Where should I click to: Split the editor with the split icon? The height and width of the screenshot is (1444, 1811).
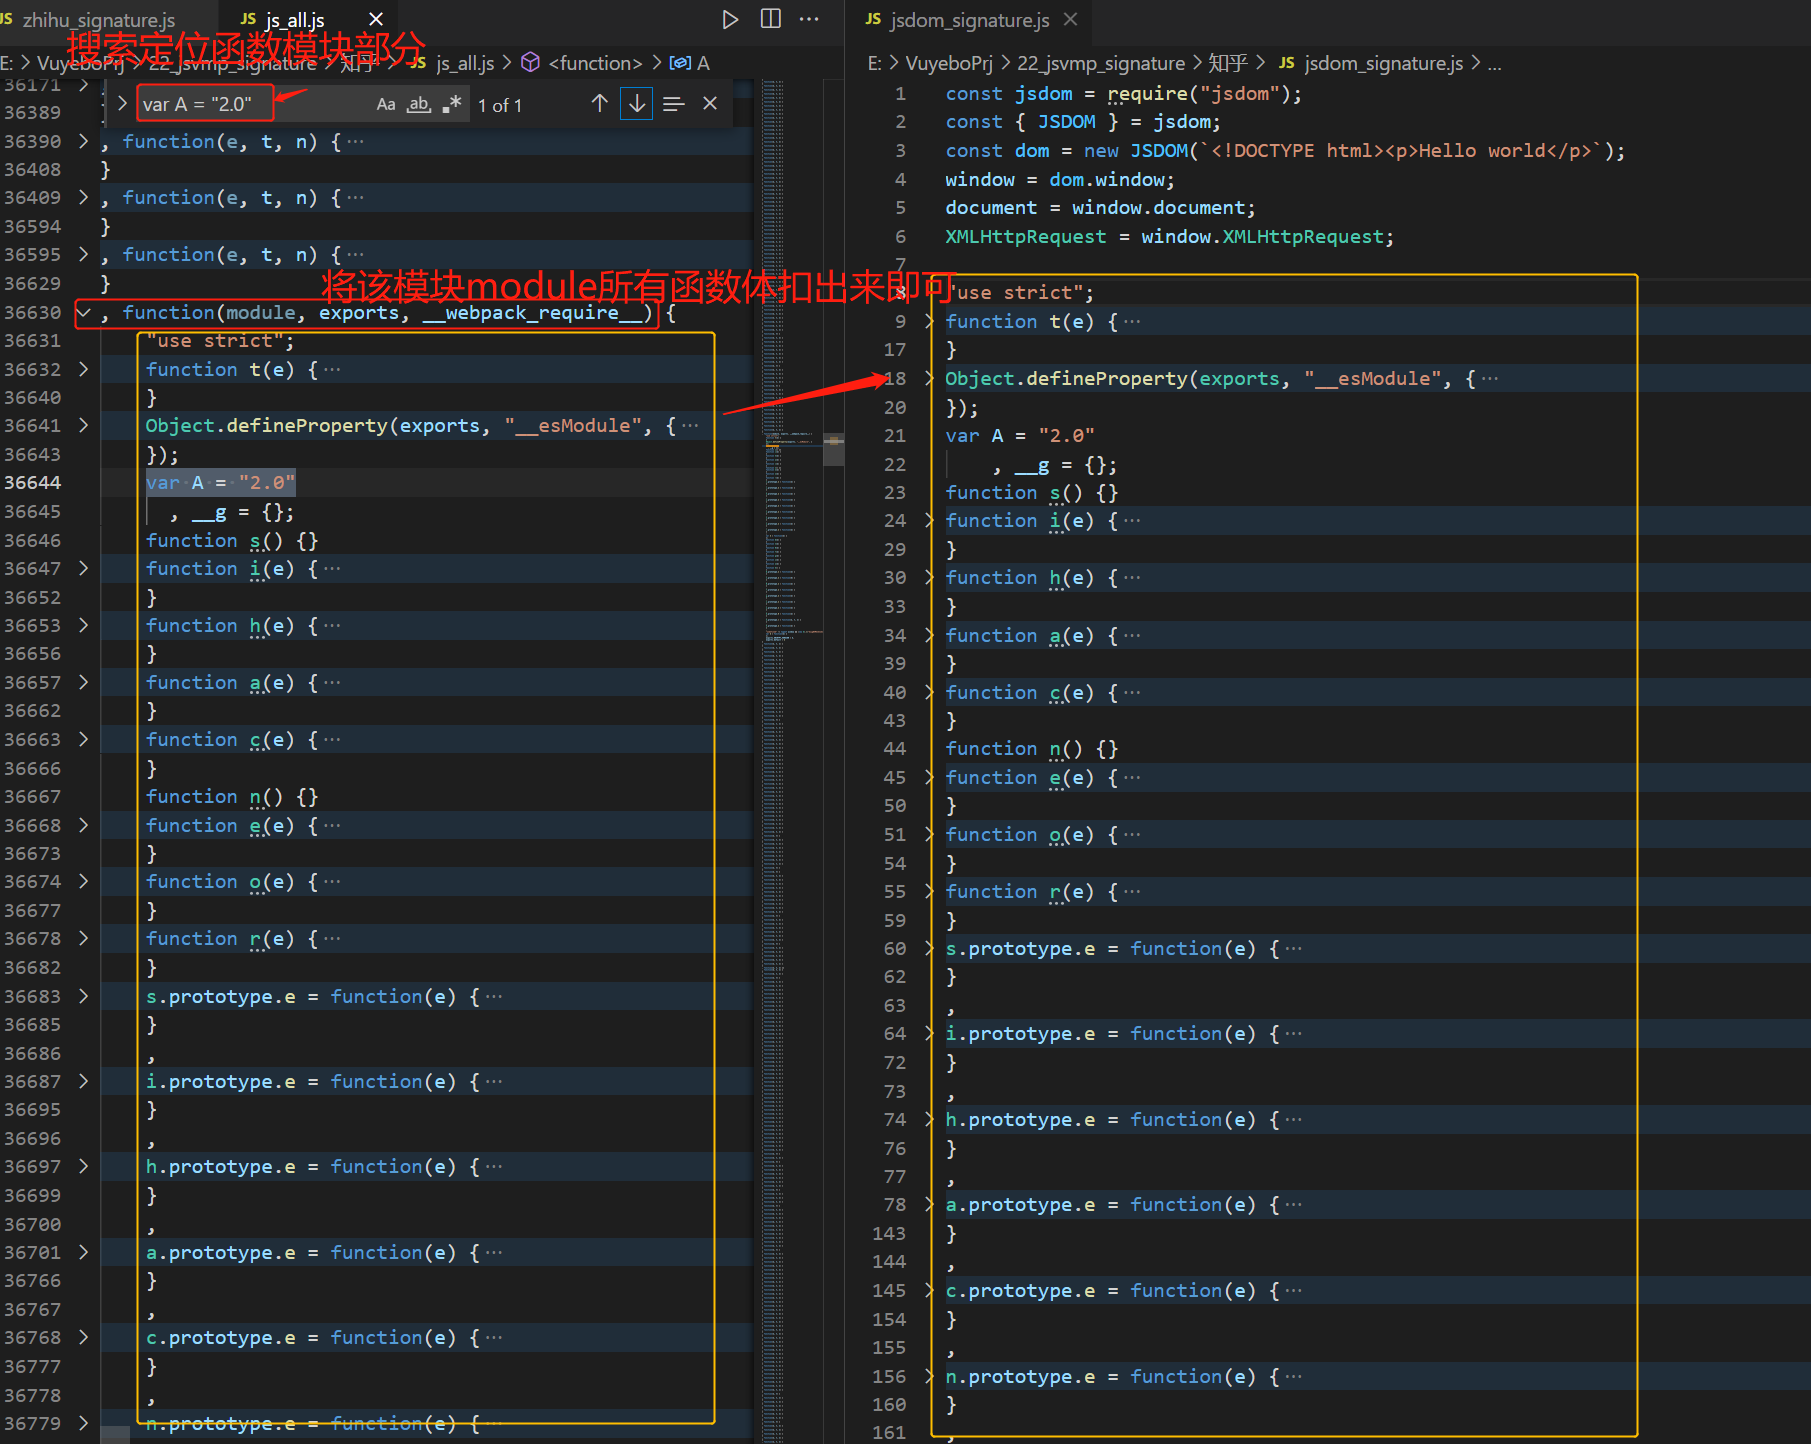tap(771, 19)
